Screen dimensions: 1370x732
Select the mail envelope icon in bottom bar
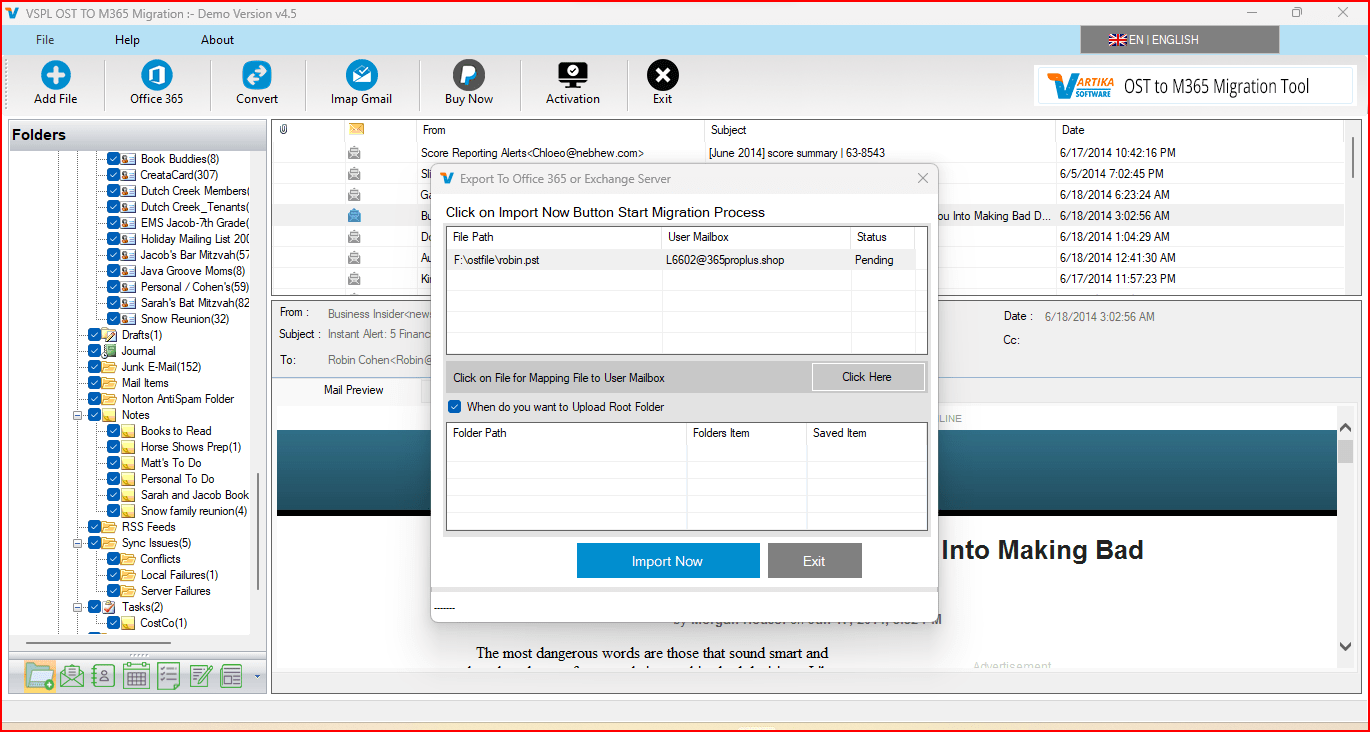click(72, 676)
